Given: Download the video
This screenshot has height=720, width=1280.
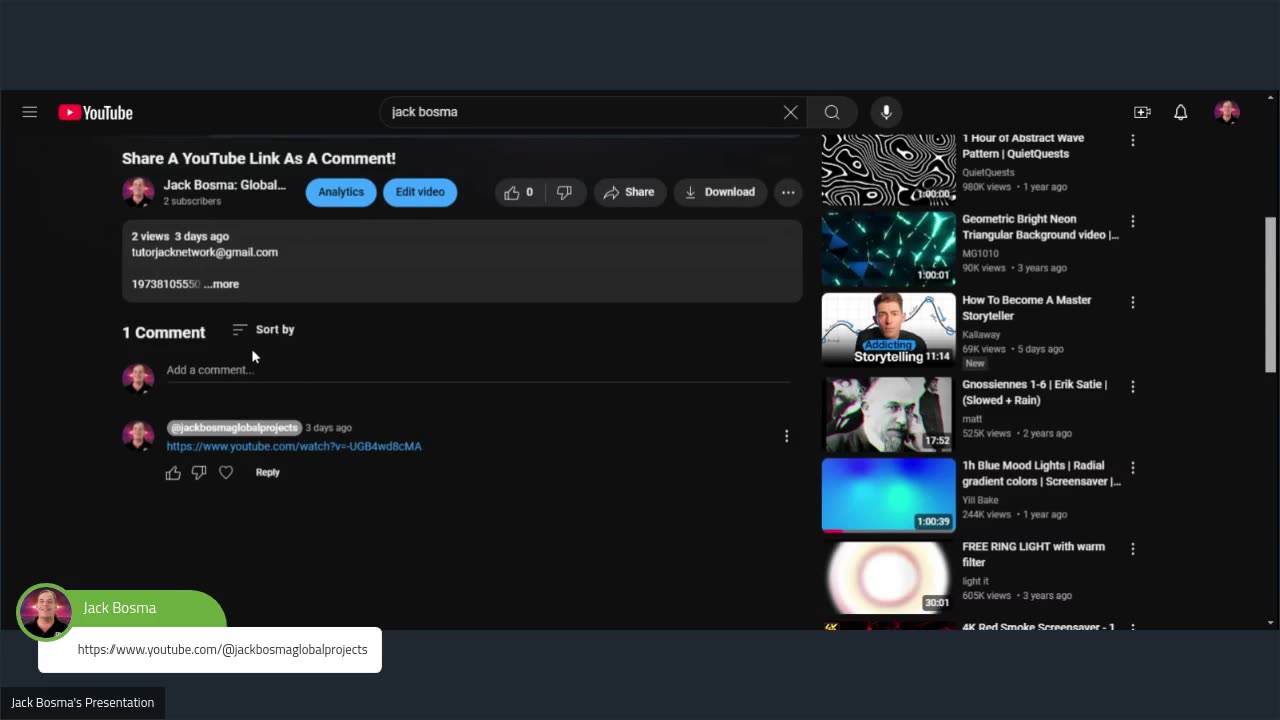Looking at the screenshot, I should (x=720, y=192).
